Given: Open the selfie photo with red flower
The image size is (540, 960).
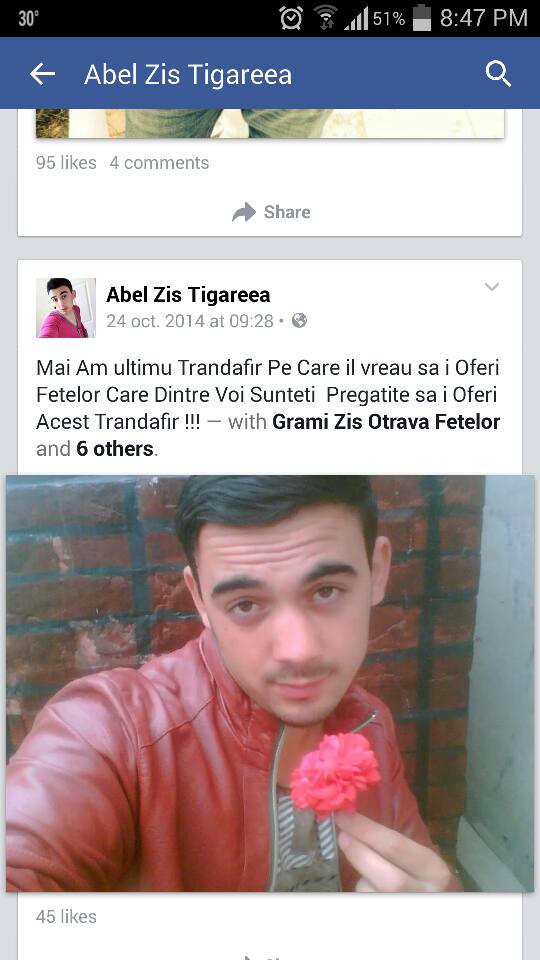Looking at the screenshot, I should click(270, 683).
